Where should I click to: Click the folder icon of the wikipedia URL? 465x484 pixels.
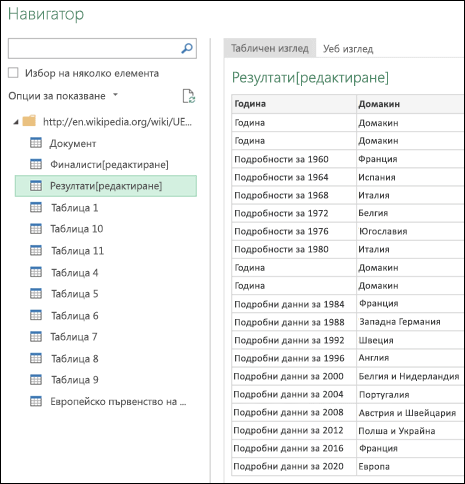[29, 121]
